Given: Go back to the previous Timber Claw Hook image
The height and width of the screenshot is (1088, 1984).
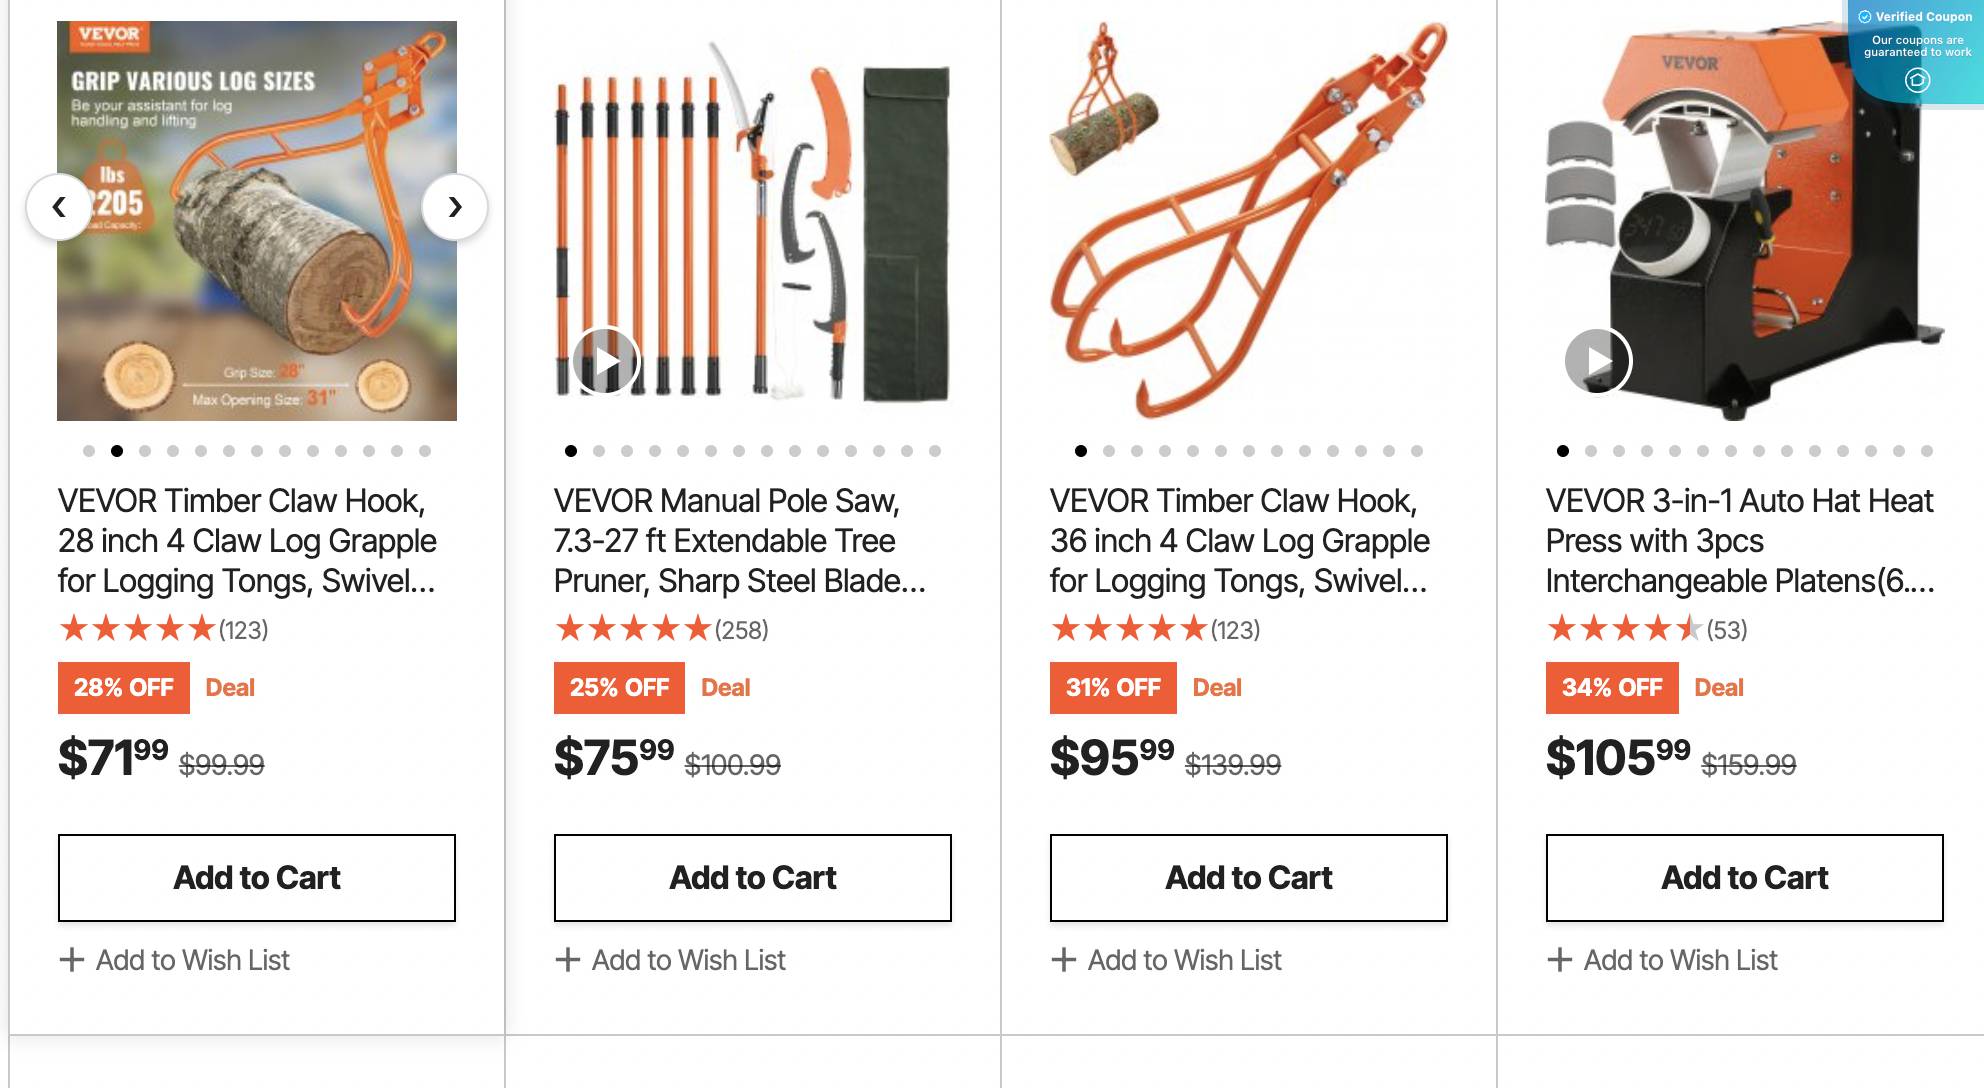Looking at the screenshot, I should coord(60,207).
